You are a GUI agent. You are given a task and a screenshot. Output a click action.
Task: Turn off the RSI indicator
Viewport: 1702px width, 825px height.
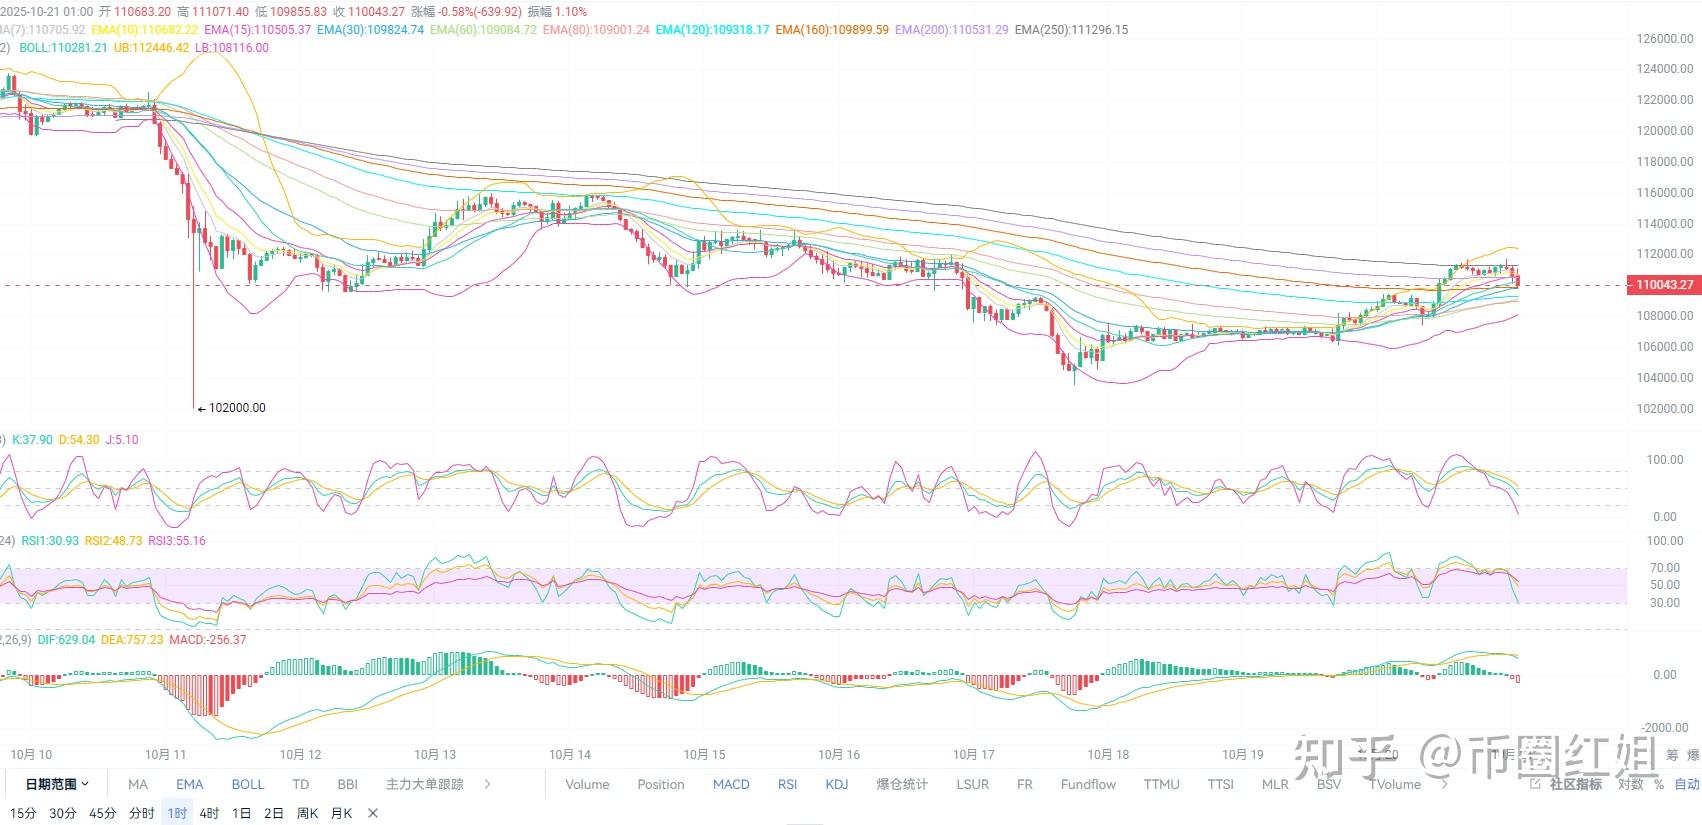pos(787,784)
